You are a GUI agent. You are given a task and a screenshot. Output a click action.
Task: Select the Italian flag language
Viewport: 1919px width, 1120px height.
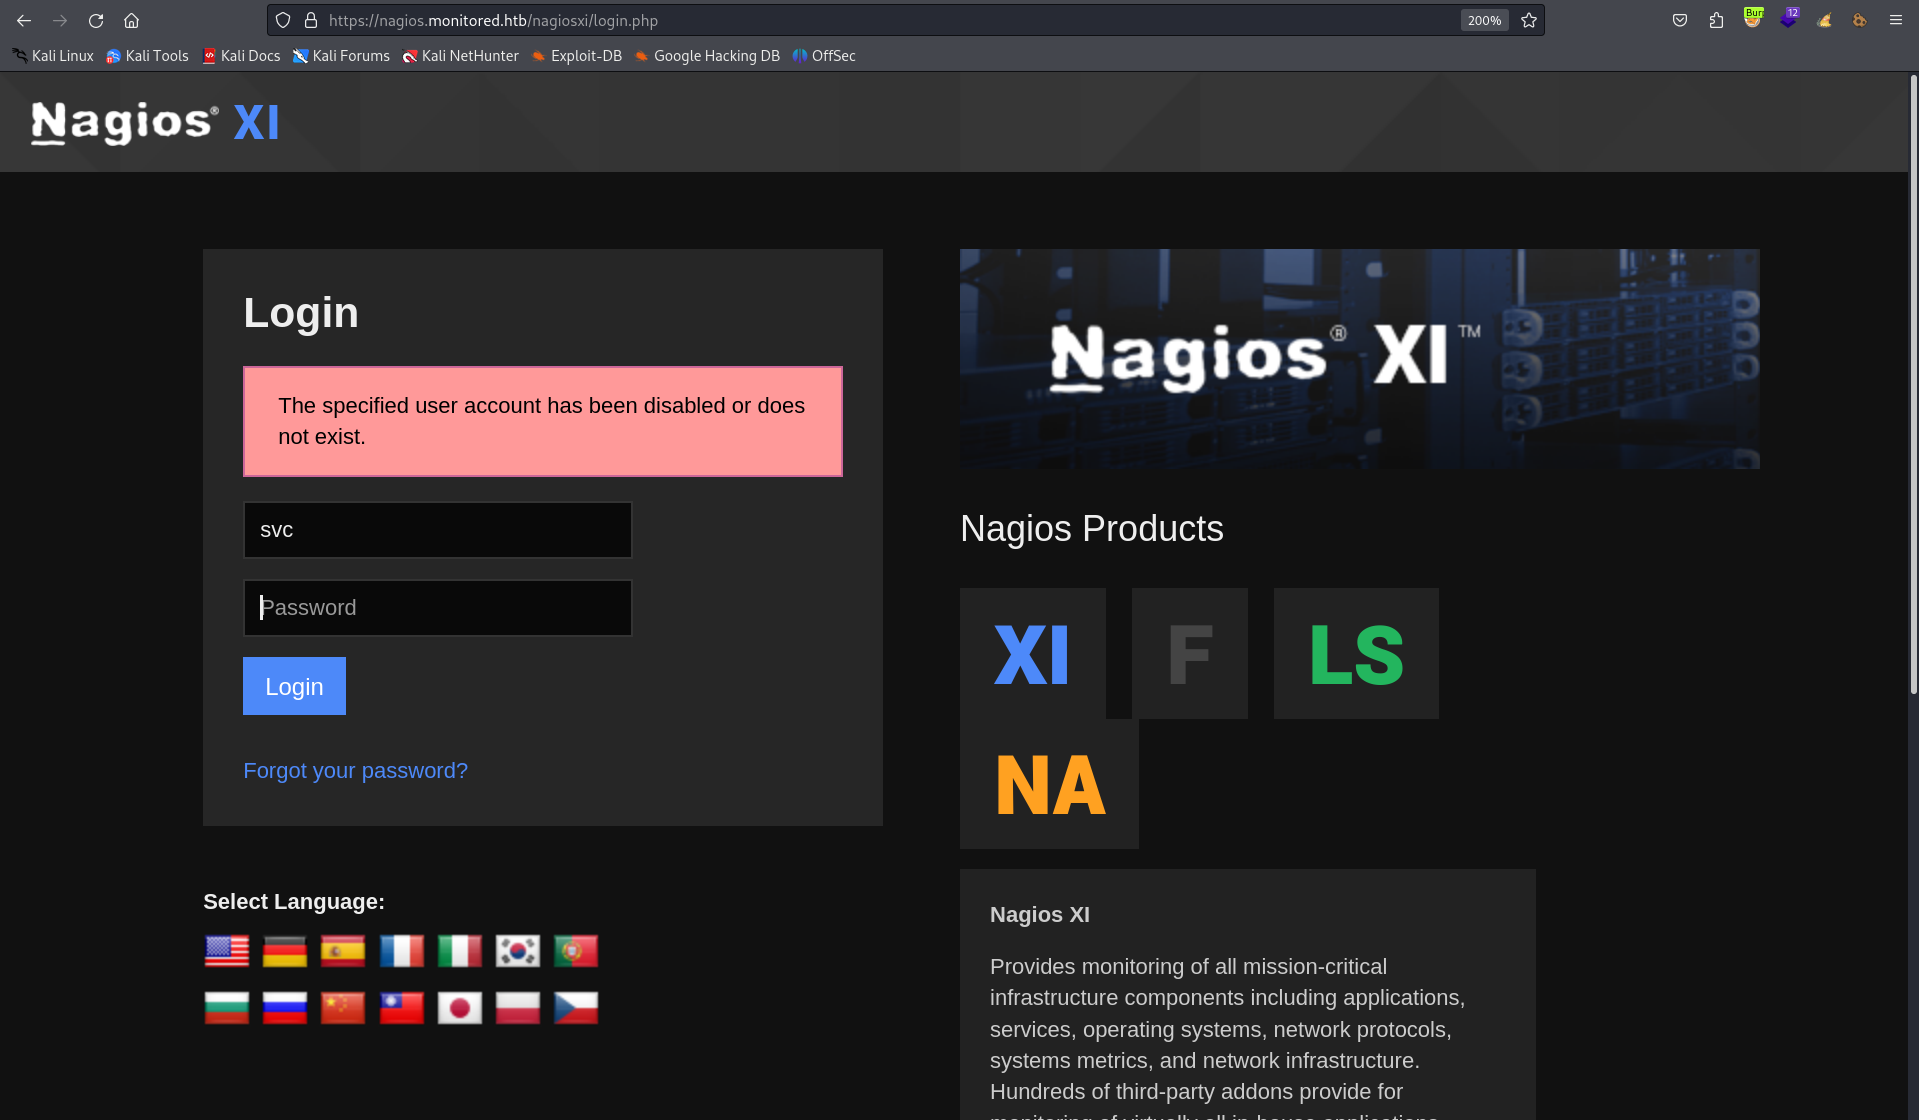tap(460, 951)
